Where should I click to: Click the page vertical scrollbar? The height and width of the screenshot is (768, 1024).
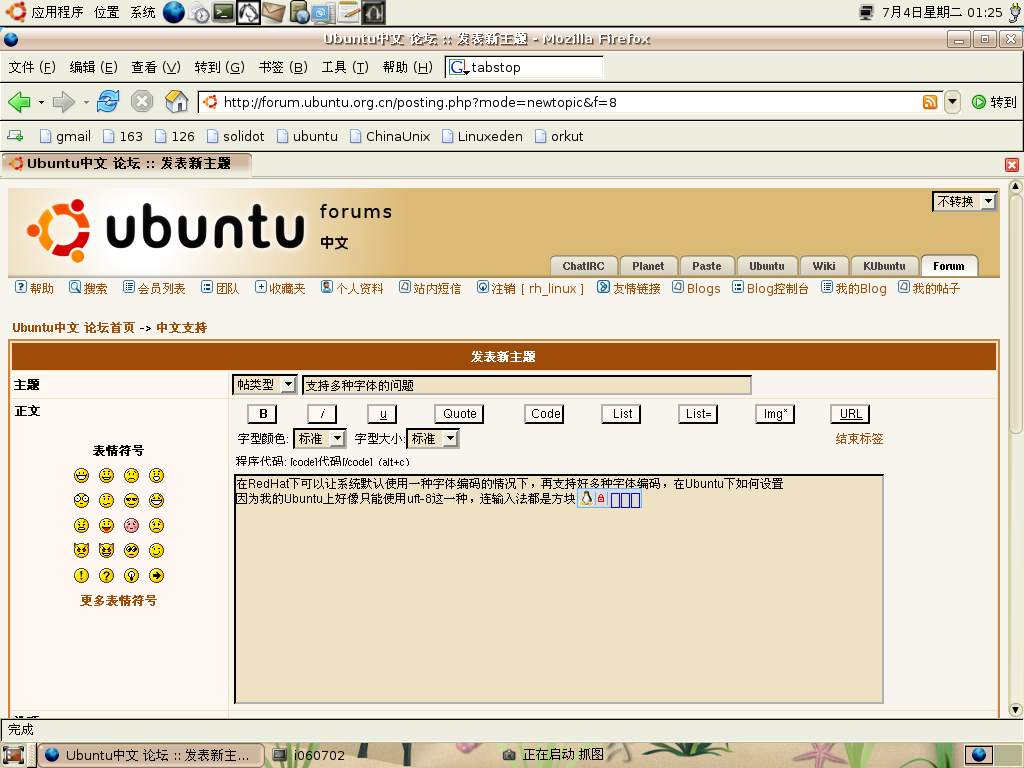click(x=1016, y=448)
